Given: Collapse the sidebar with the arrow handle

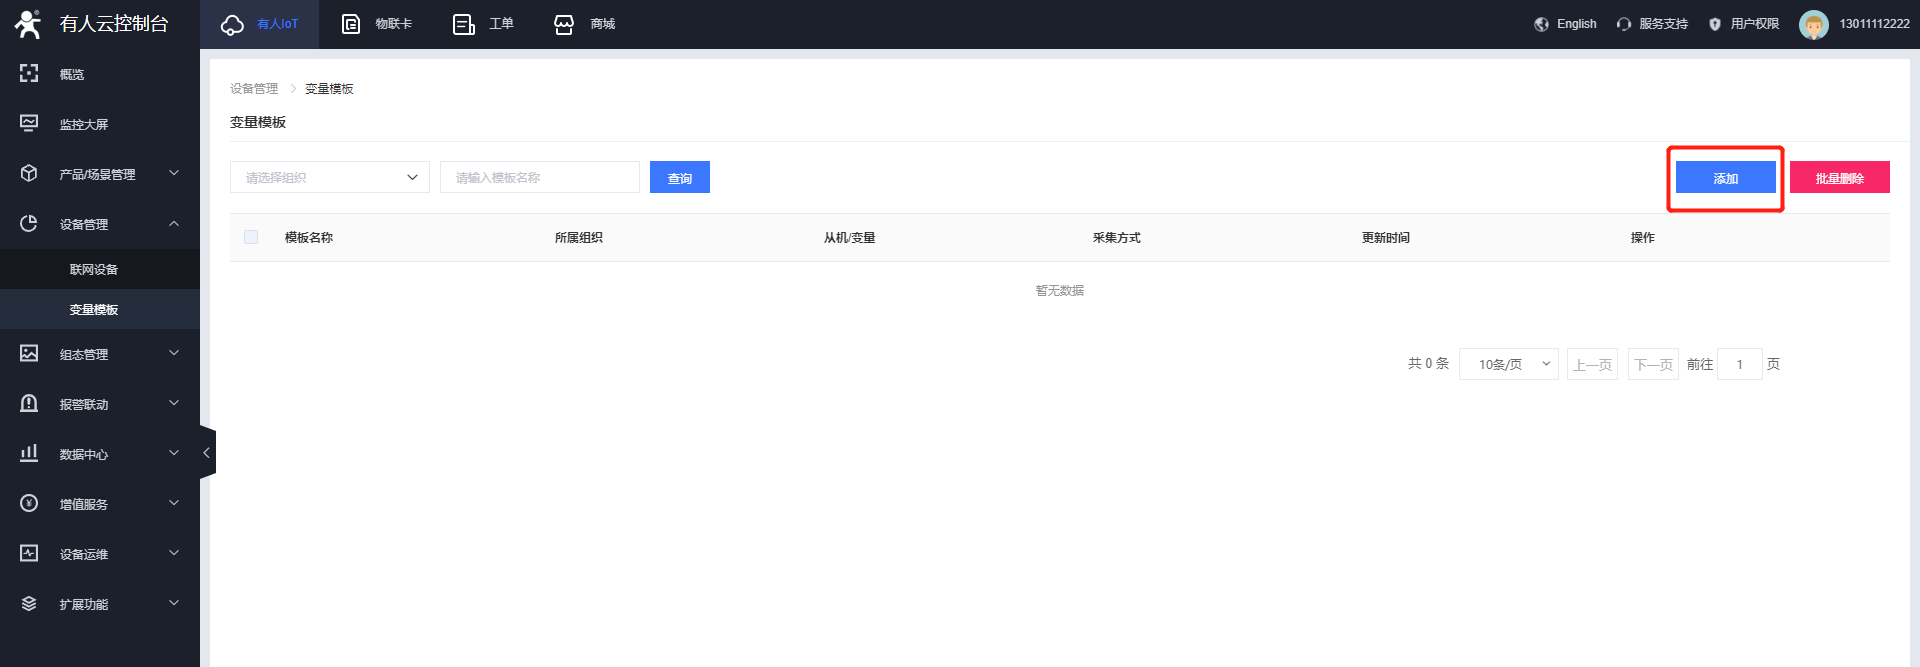Looking at the screenshot, I should [x=207, y=453].
